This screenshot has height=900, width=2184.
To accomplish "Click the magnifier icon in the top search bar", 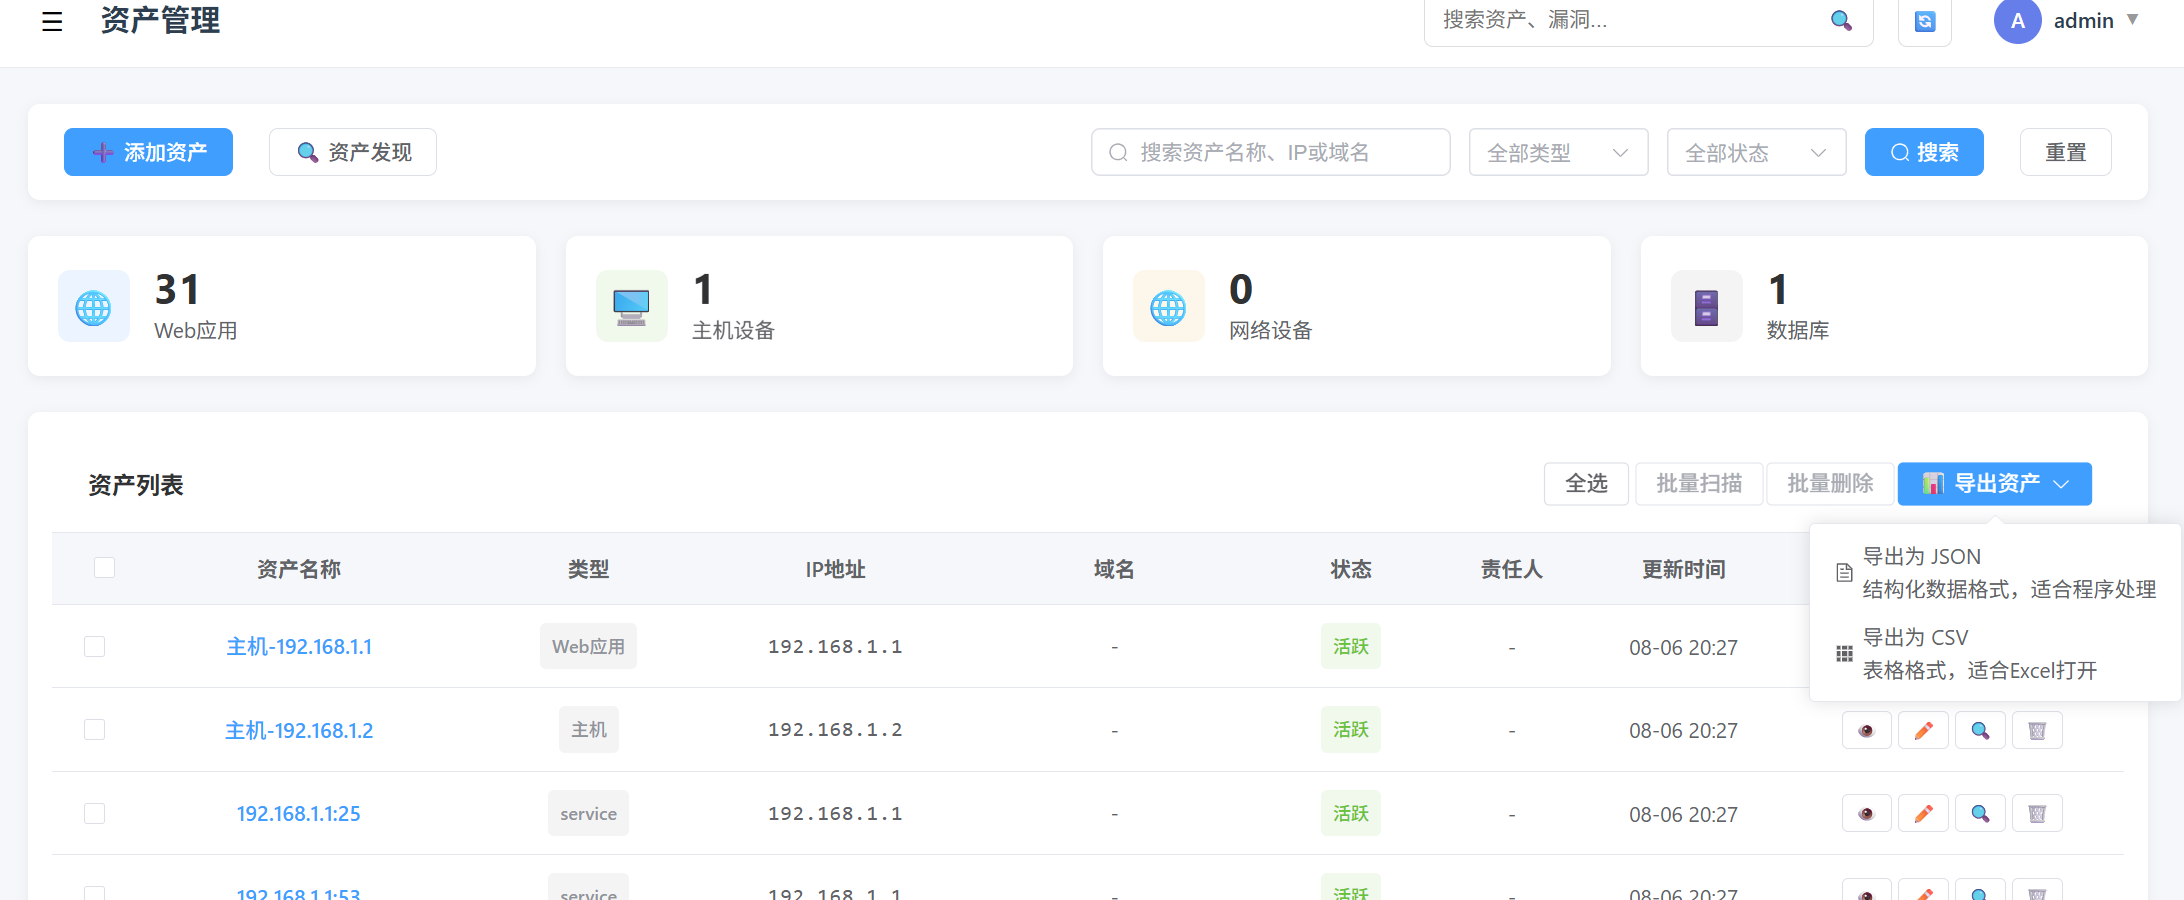I will click(1841, 21).
